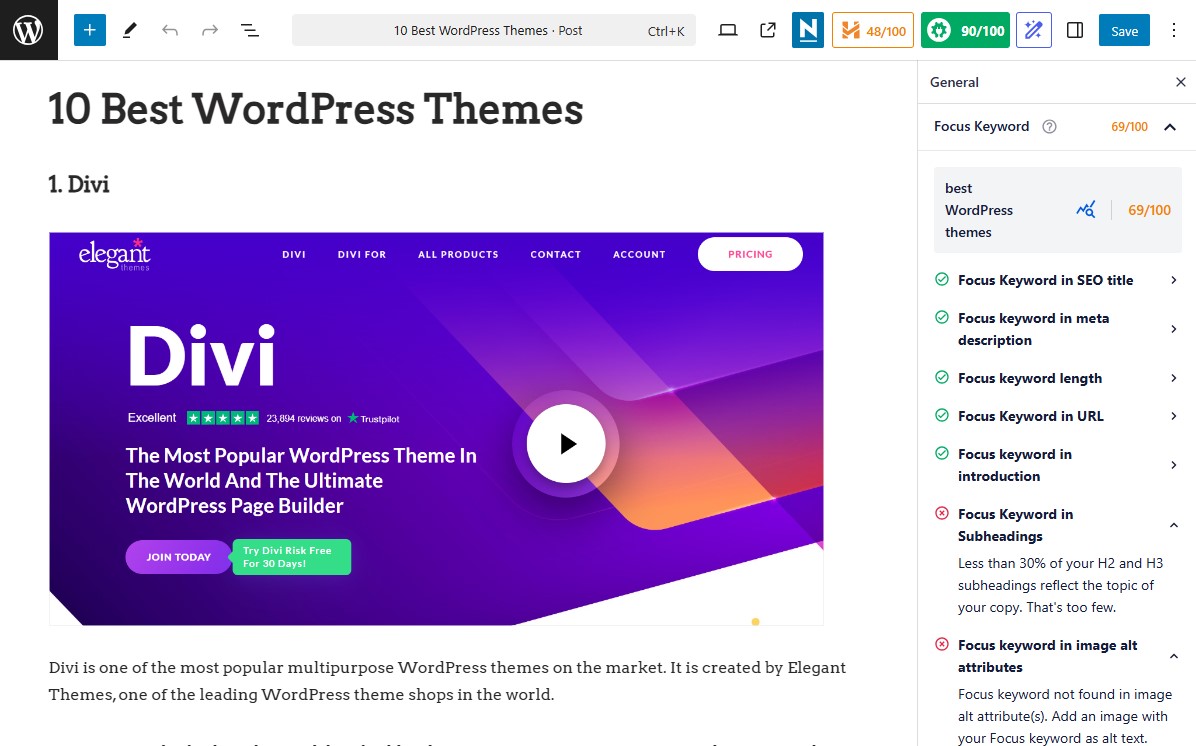
Task: Click the play button on Divi image
Action: click(x=566, y=443)
